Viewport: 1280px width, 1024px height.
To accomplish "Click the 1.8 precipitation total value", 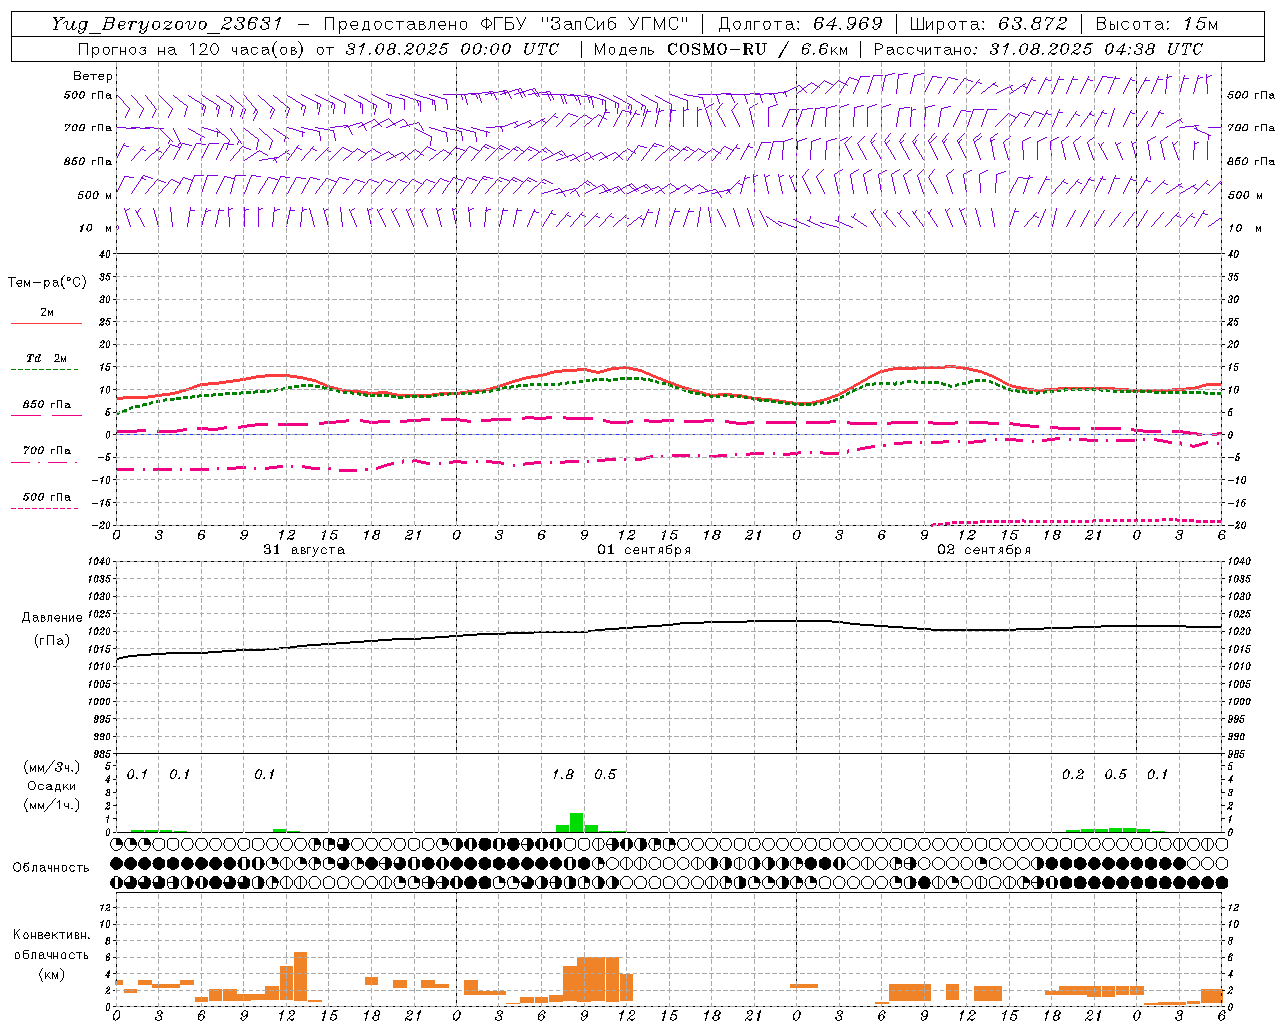I will (563, 775).
